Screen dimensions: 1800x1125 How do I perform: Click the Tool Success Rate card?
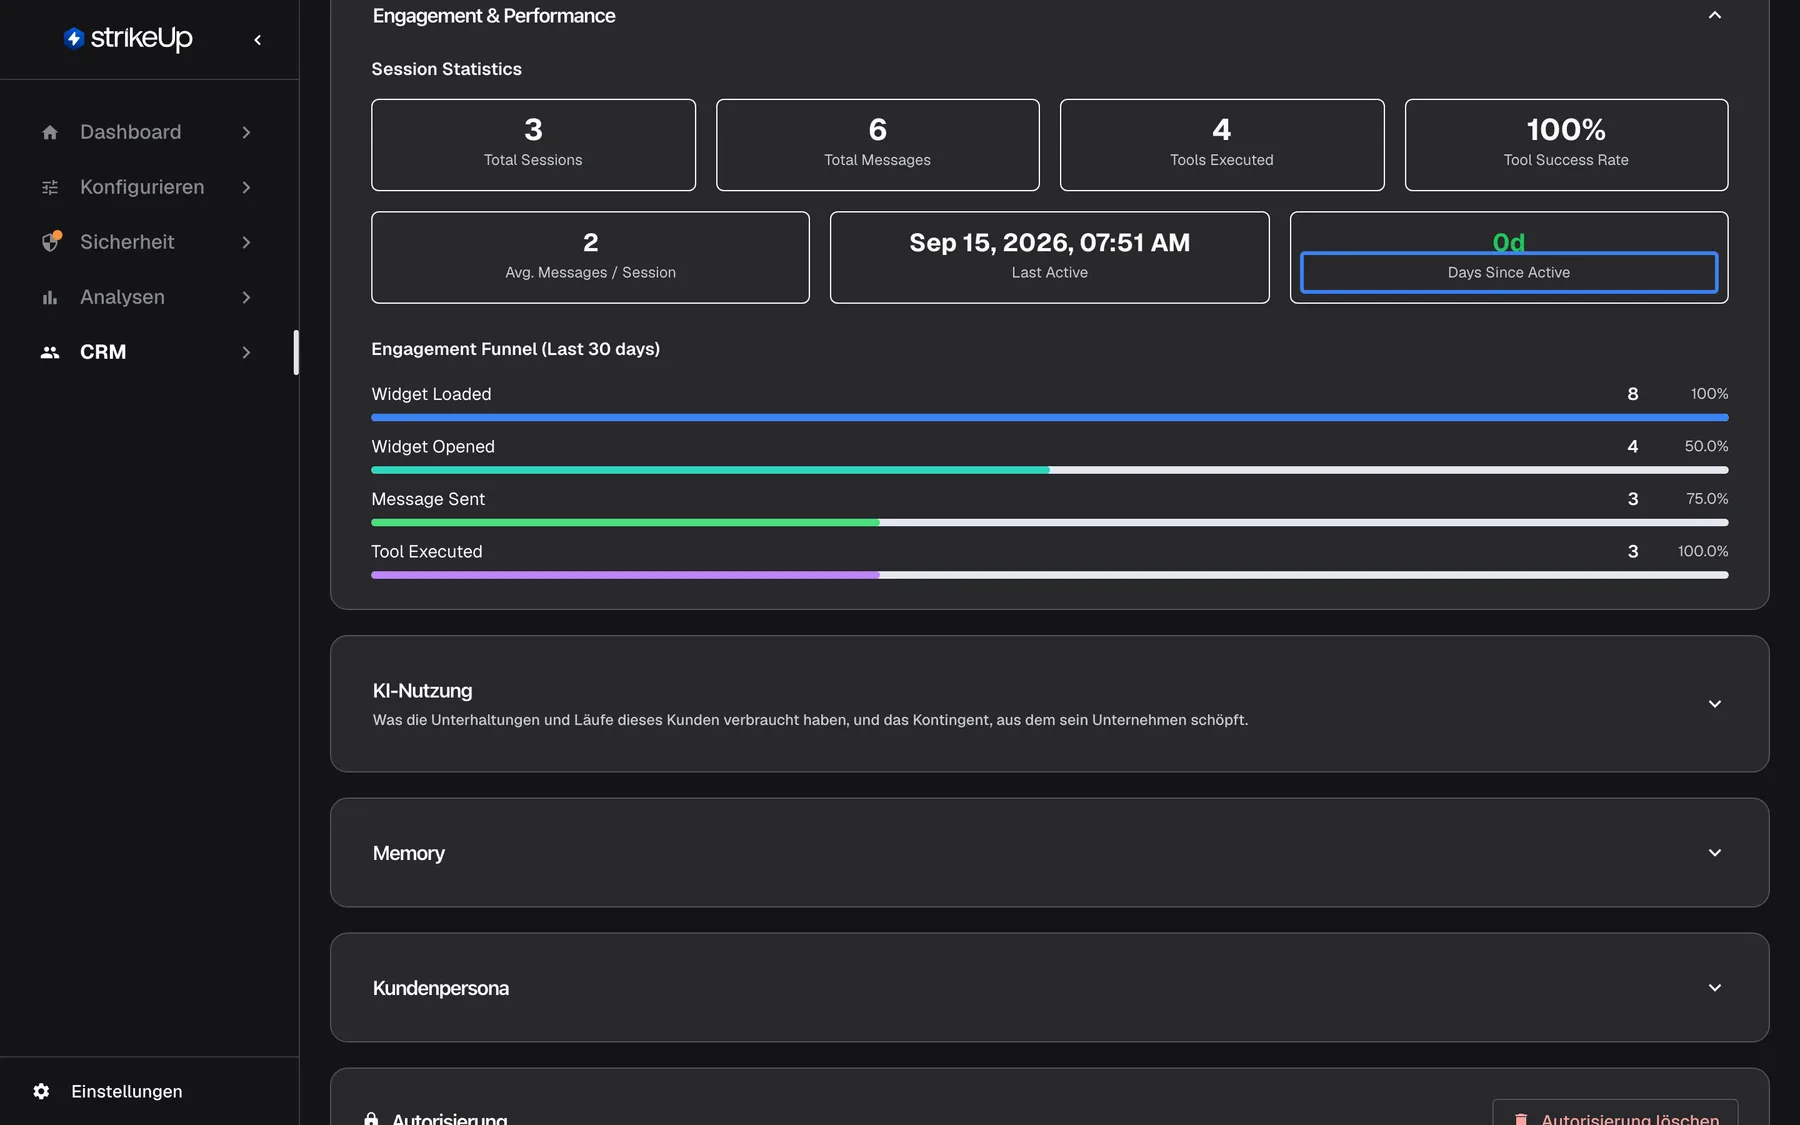[x=1566, y=145]
